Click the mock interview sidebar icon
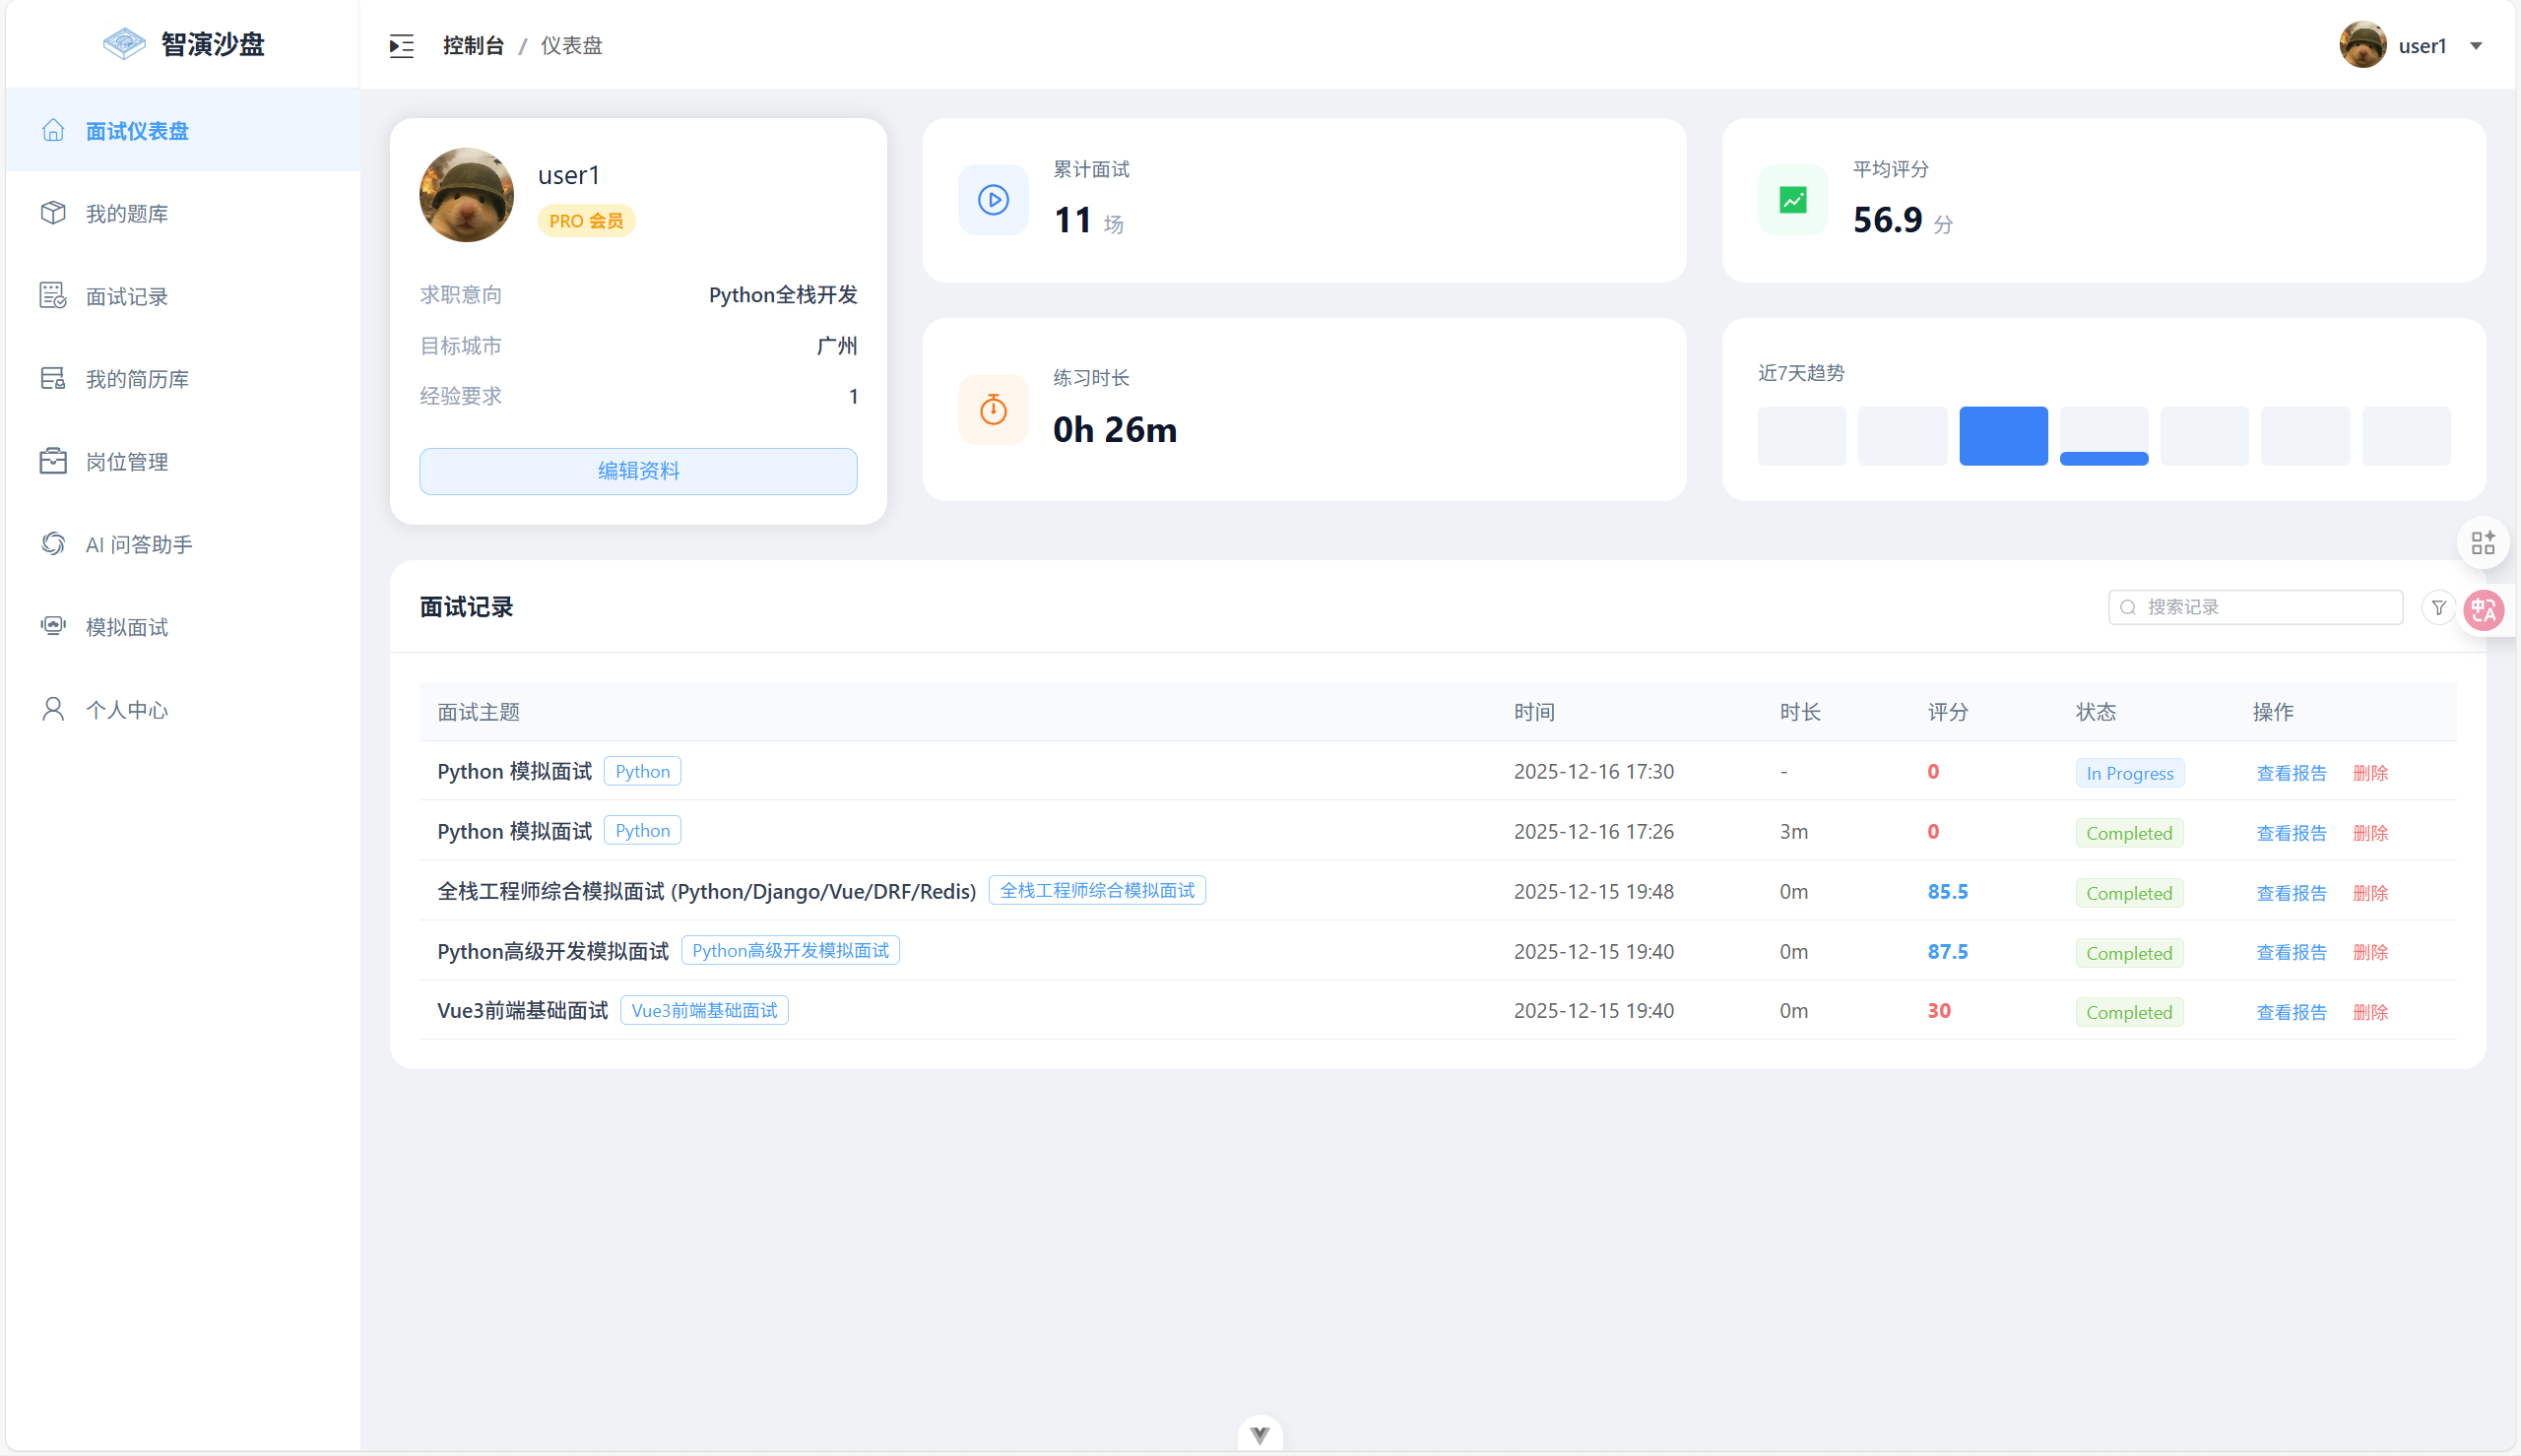The height and width of the screenshot is (1456, 2521). point(53,626)
